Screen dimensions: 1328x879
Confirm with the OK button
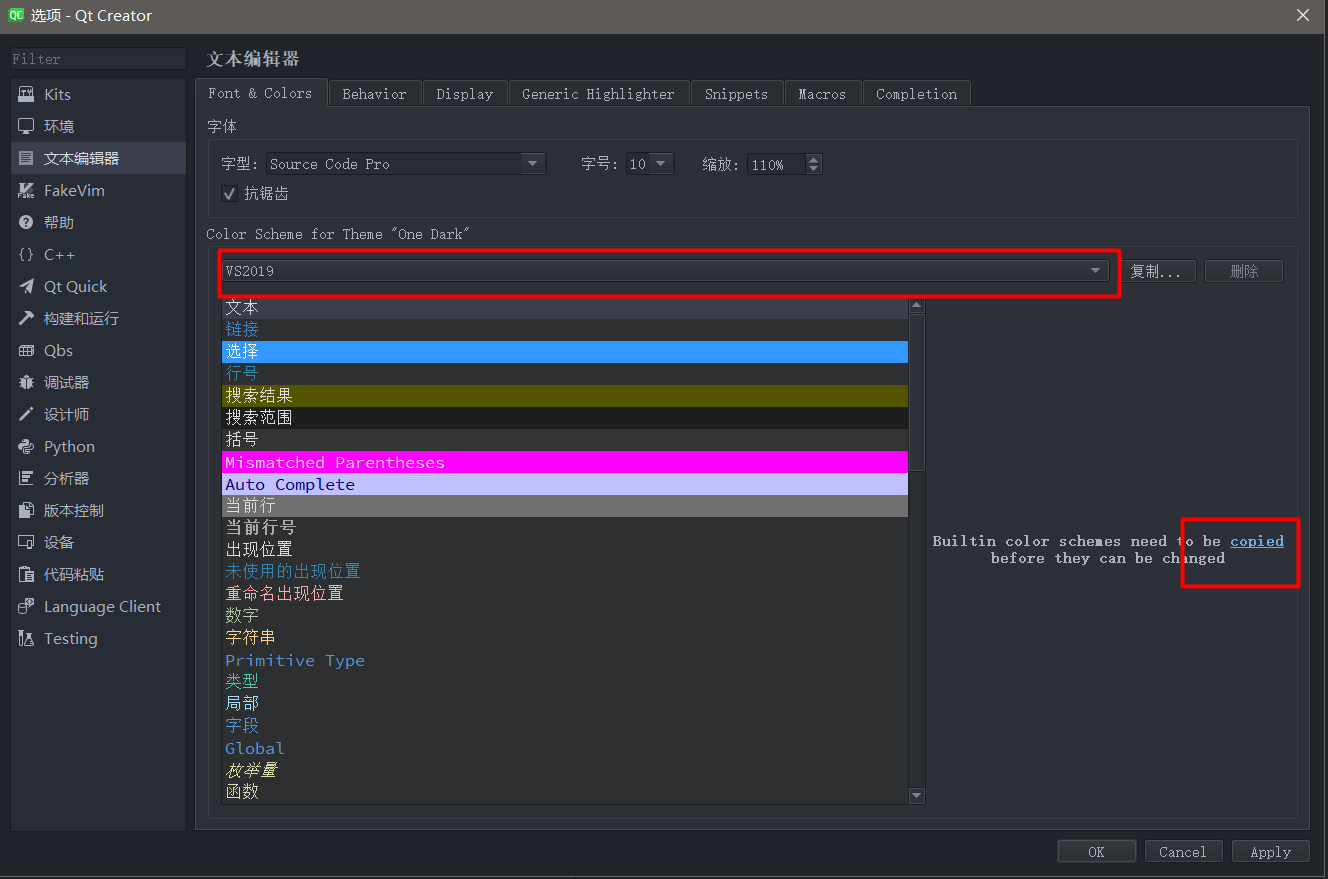(1096, 852)
